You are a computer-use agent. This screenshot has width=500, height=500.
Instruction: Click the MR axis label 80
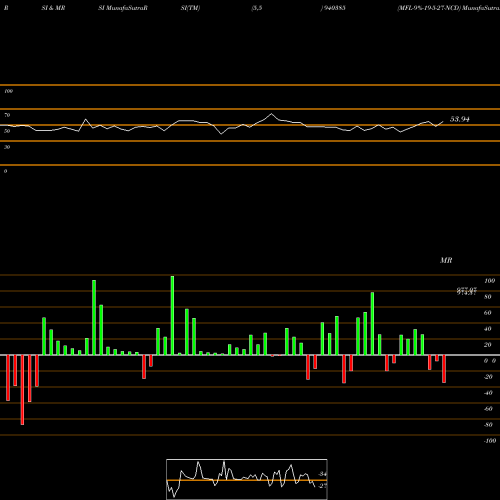click(x=488, y=297)
